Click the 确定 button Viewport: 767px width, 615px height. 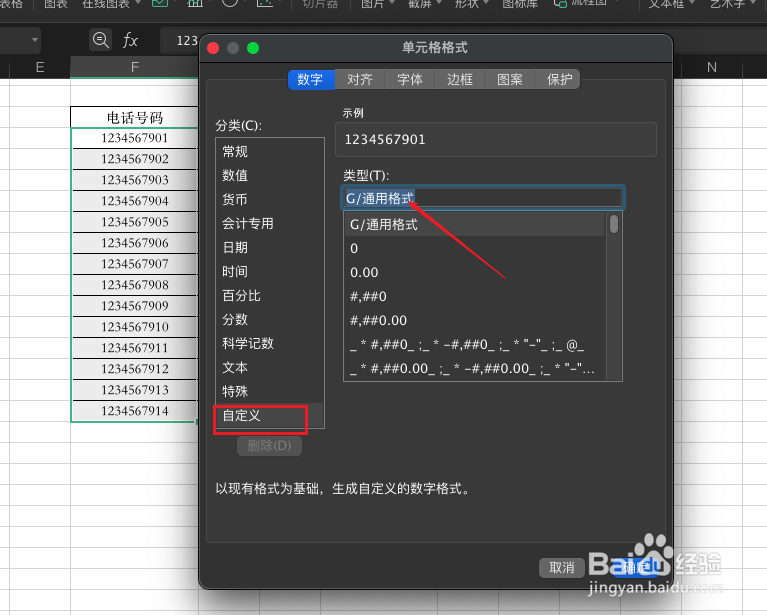point(636,568)
